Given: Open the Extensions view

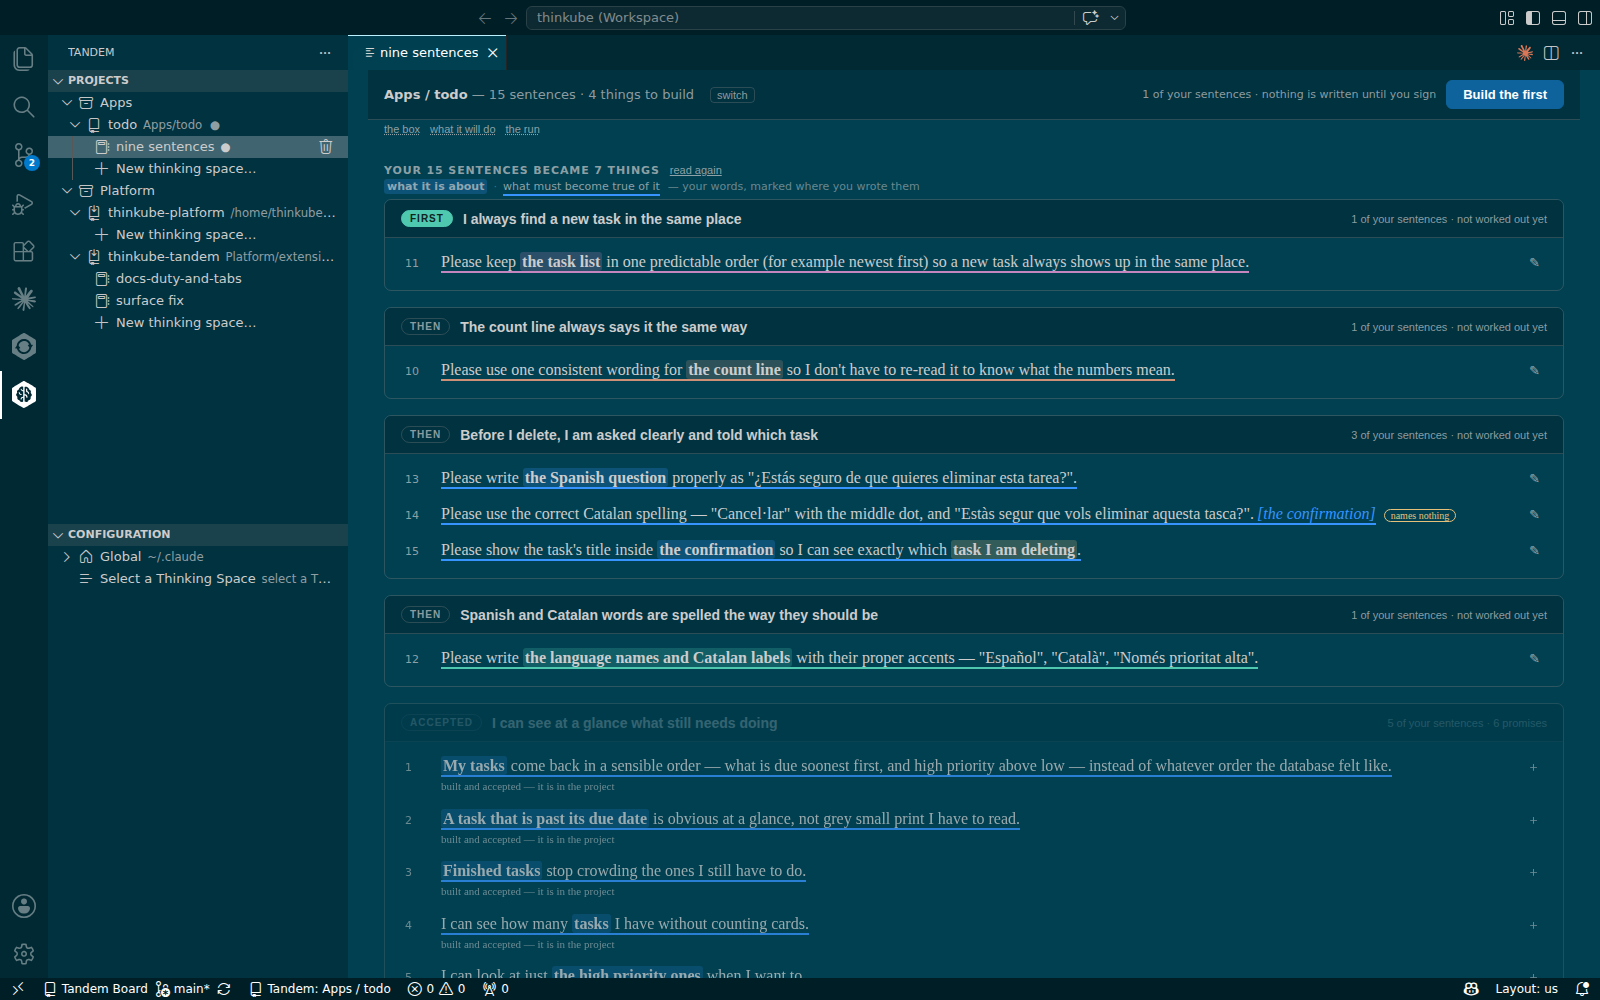Looking at the screenshot, I should tap(24, 251).
